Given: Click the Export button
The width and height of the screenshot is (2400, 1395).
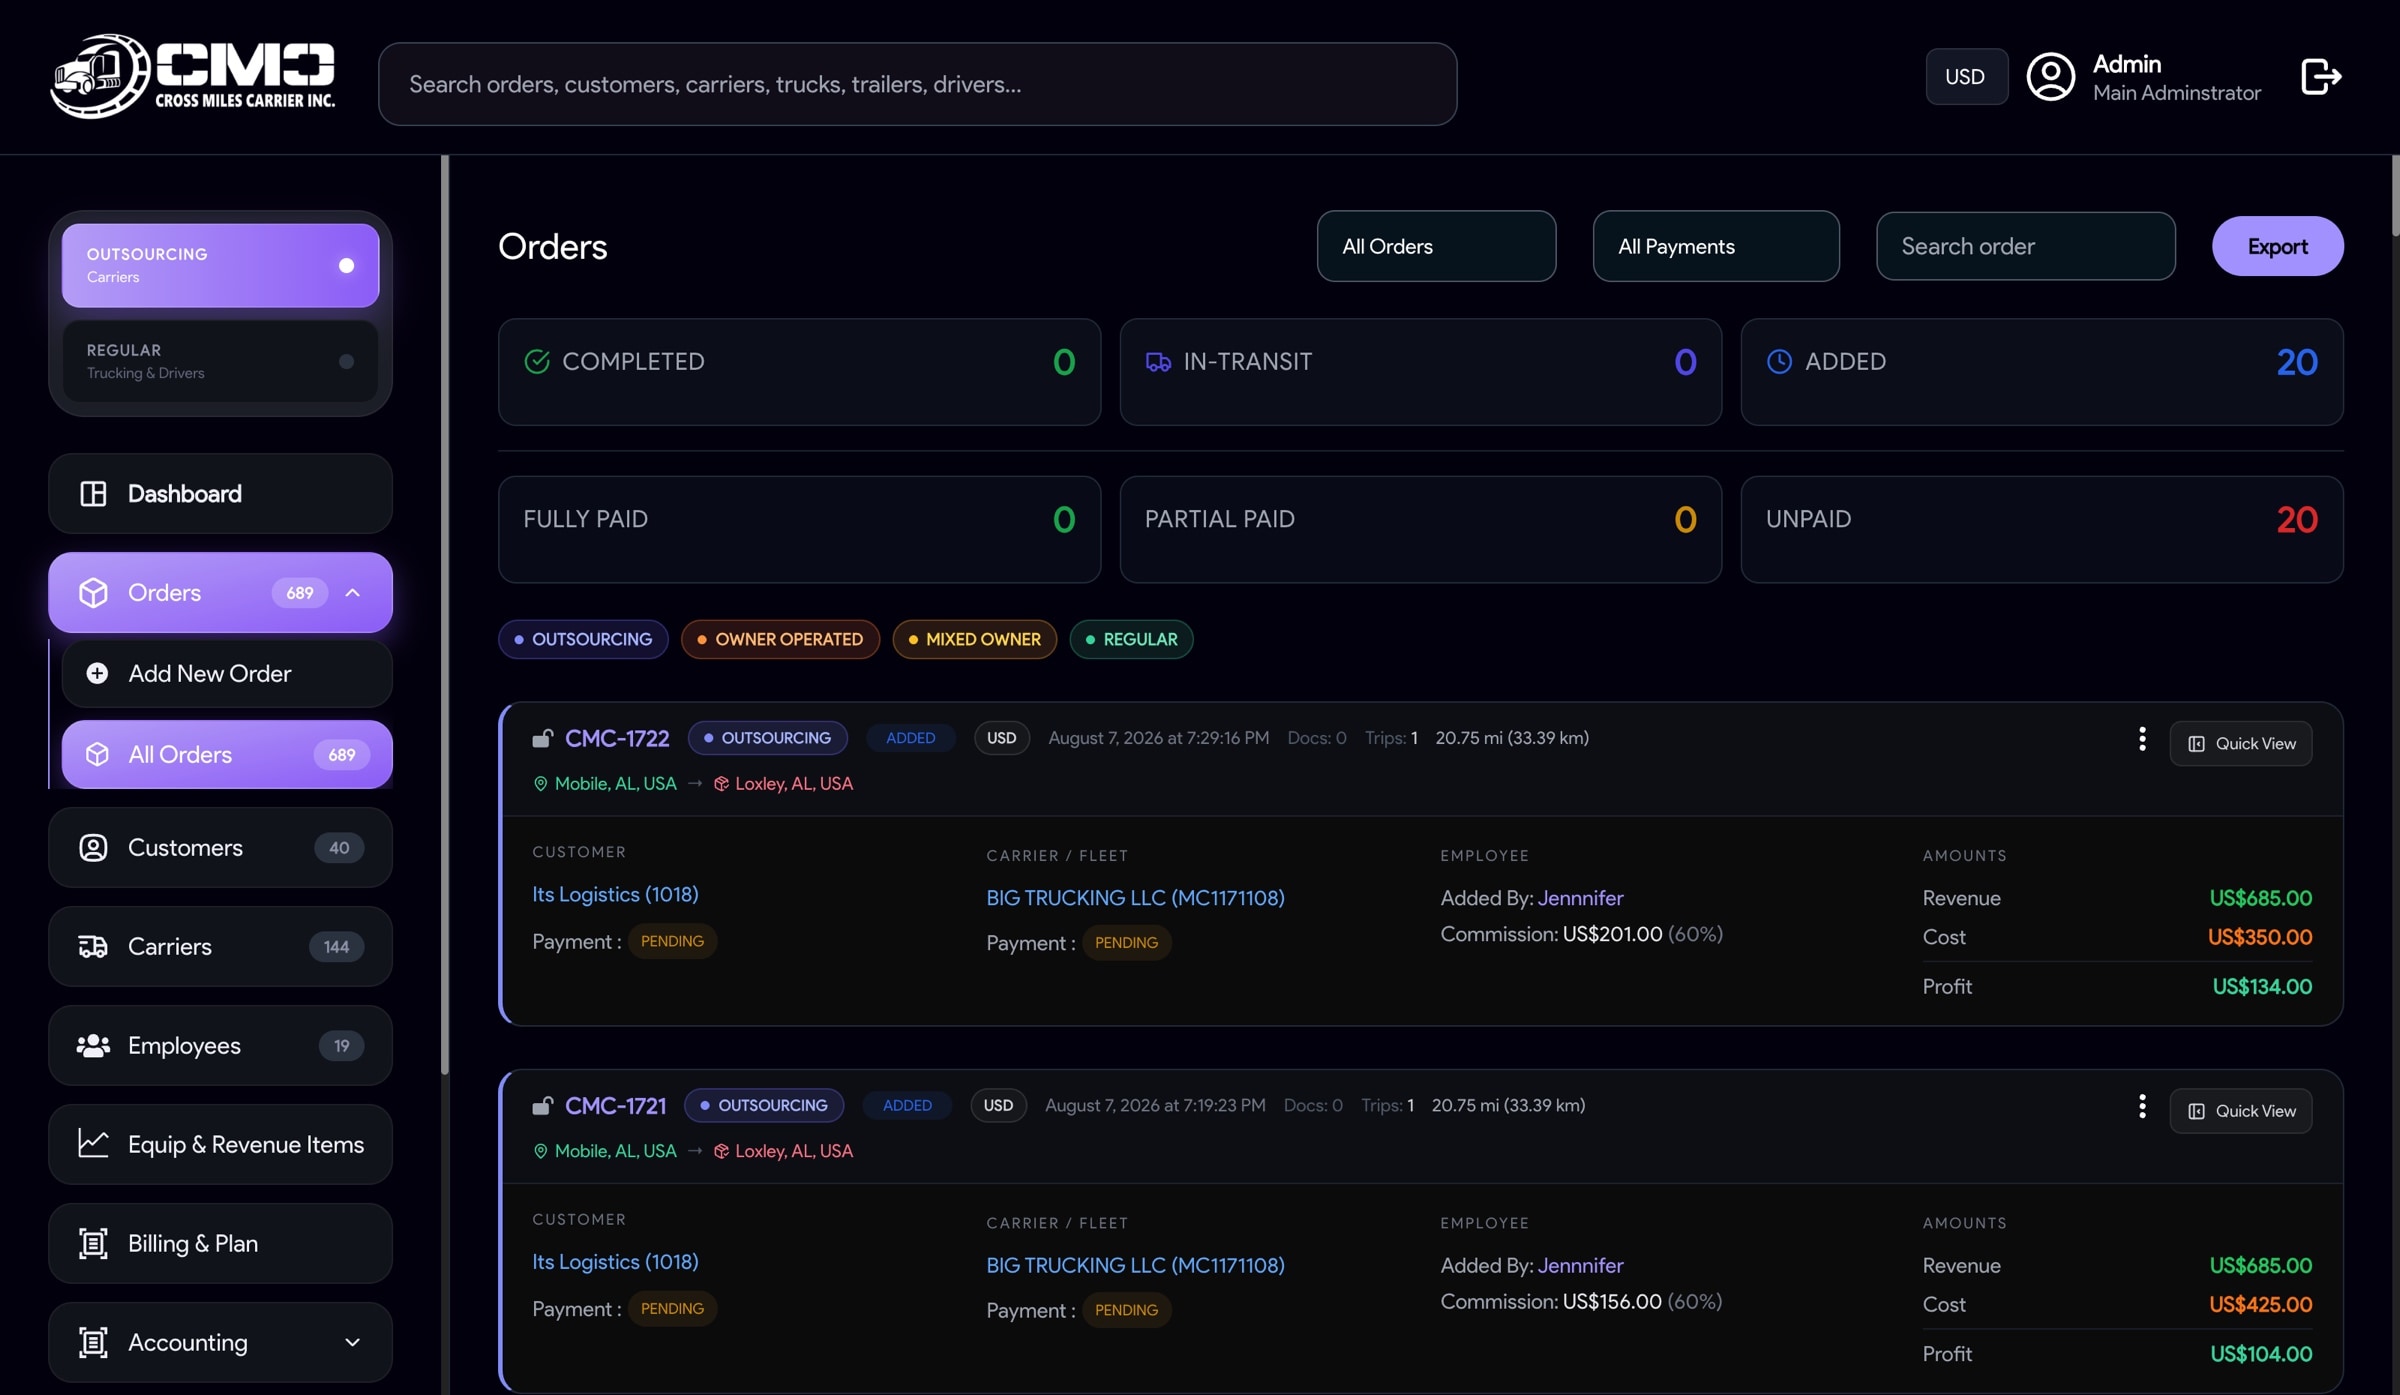Looking at the screenshot, I should click(2277, 246).
